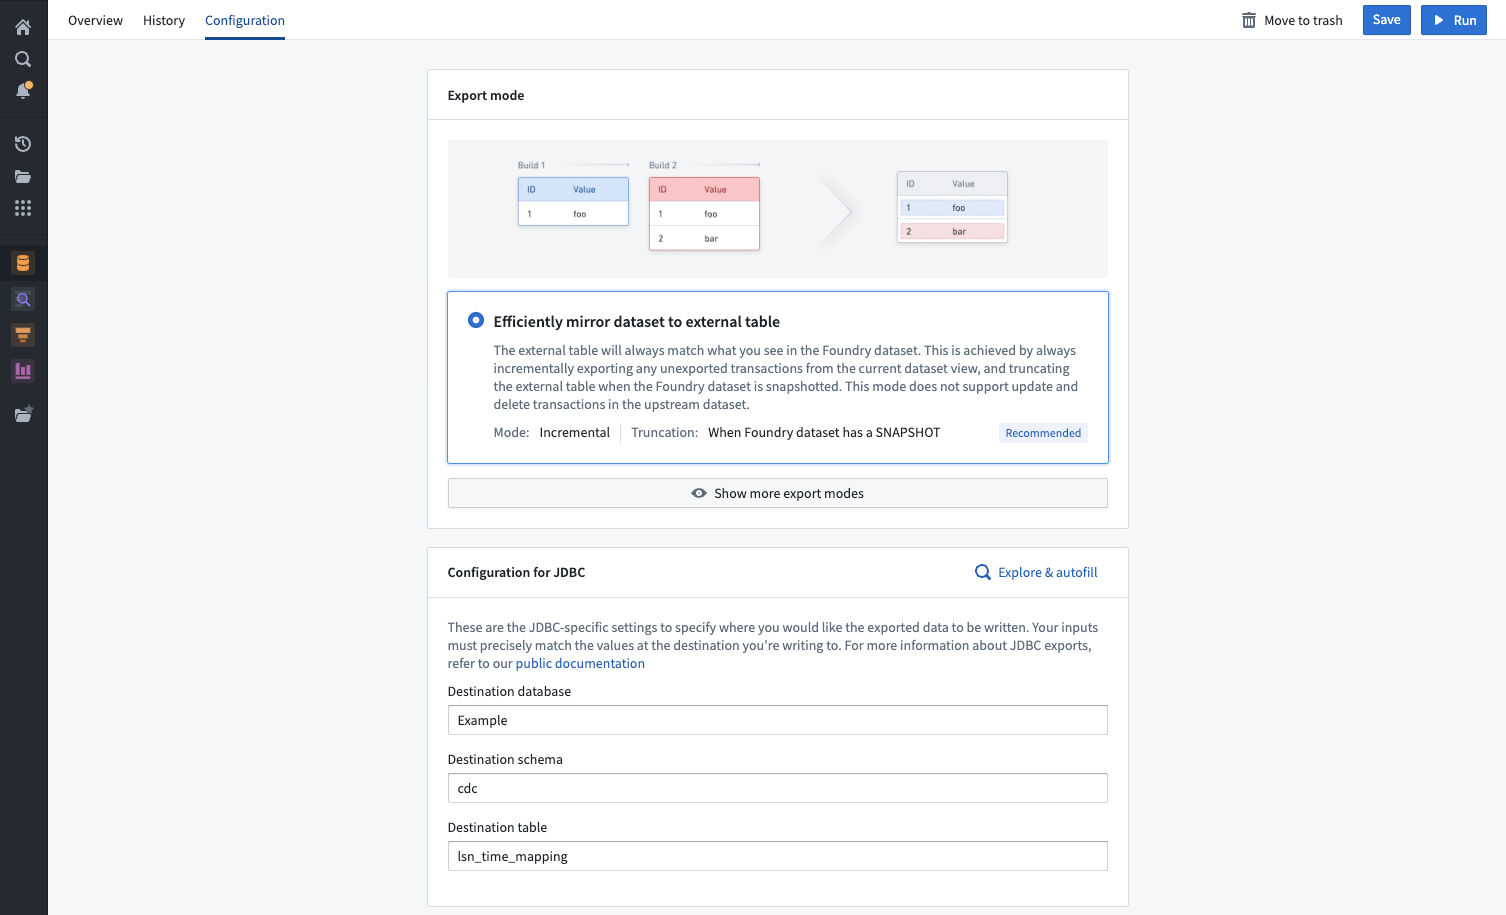1506x915 pixels.
Task: Click the 'Destination database' label
Action: point(509,691)
